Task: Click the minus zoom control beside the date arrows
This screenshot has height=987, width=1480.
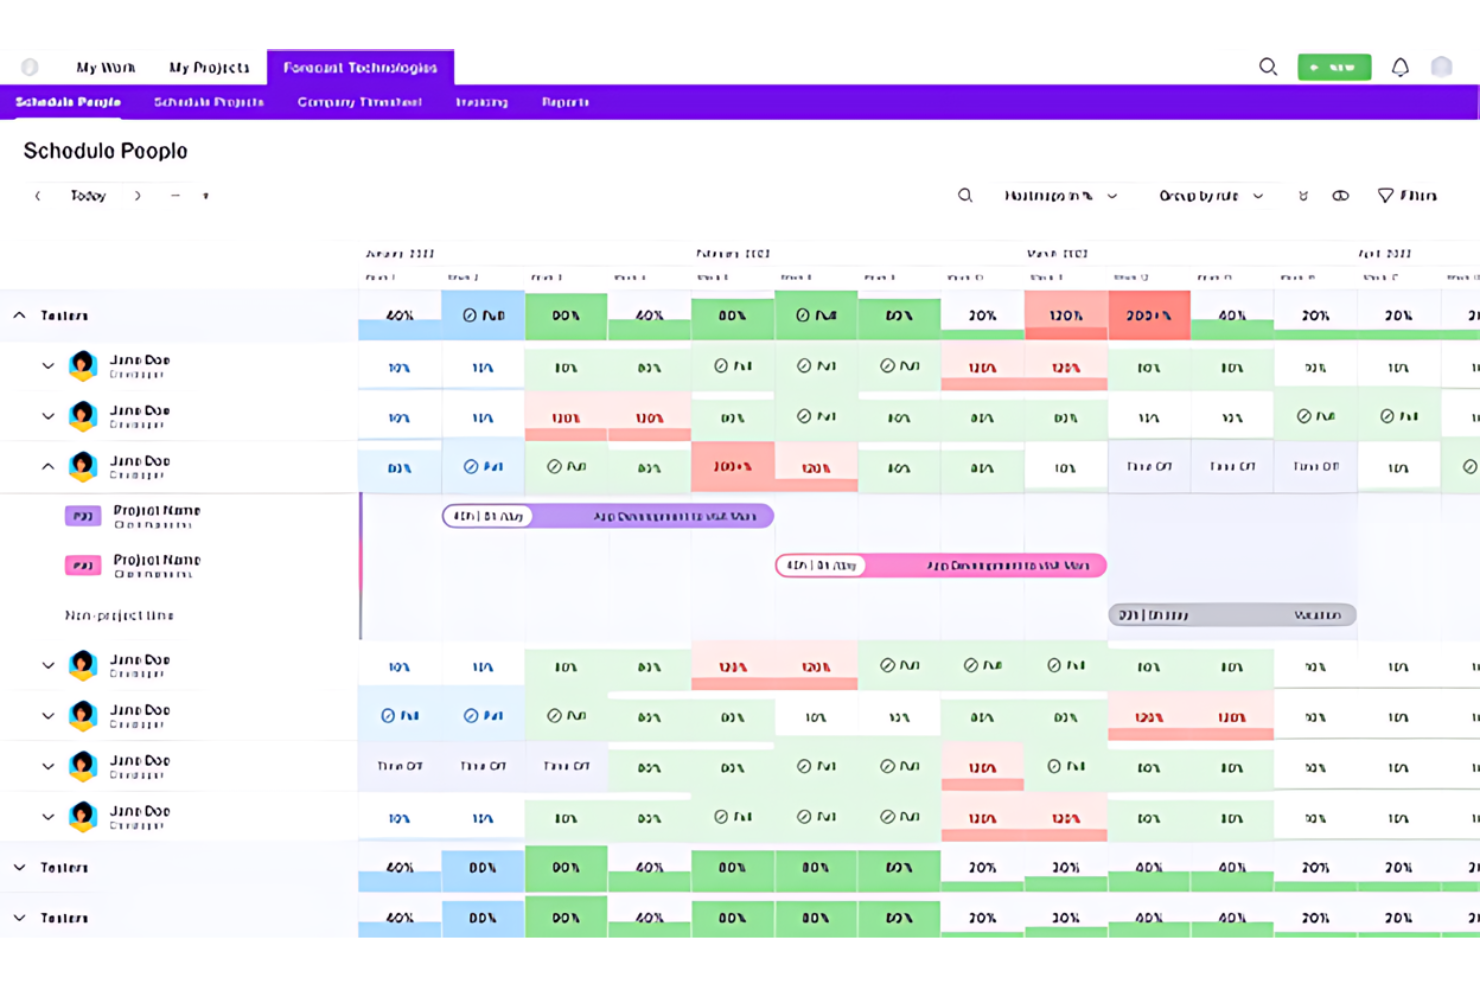Action: pyautogui.click(x=175, y=196)
